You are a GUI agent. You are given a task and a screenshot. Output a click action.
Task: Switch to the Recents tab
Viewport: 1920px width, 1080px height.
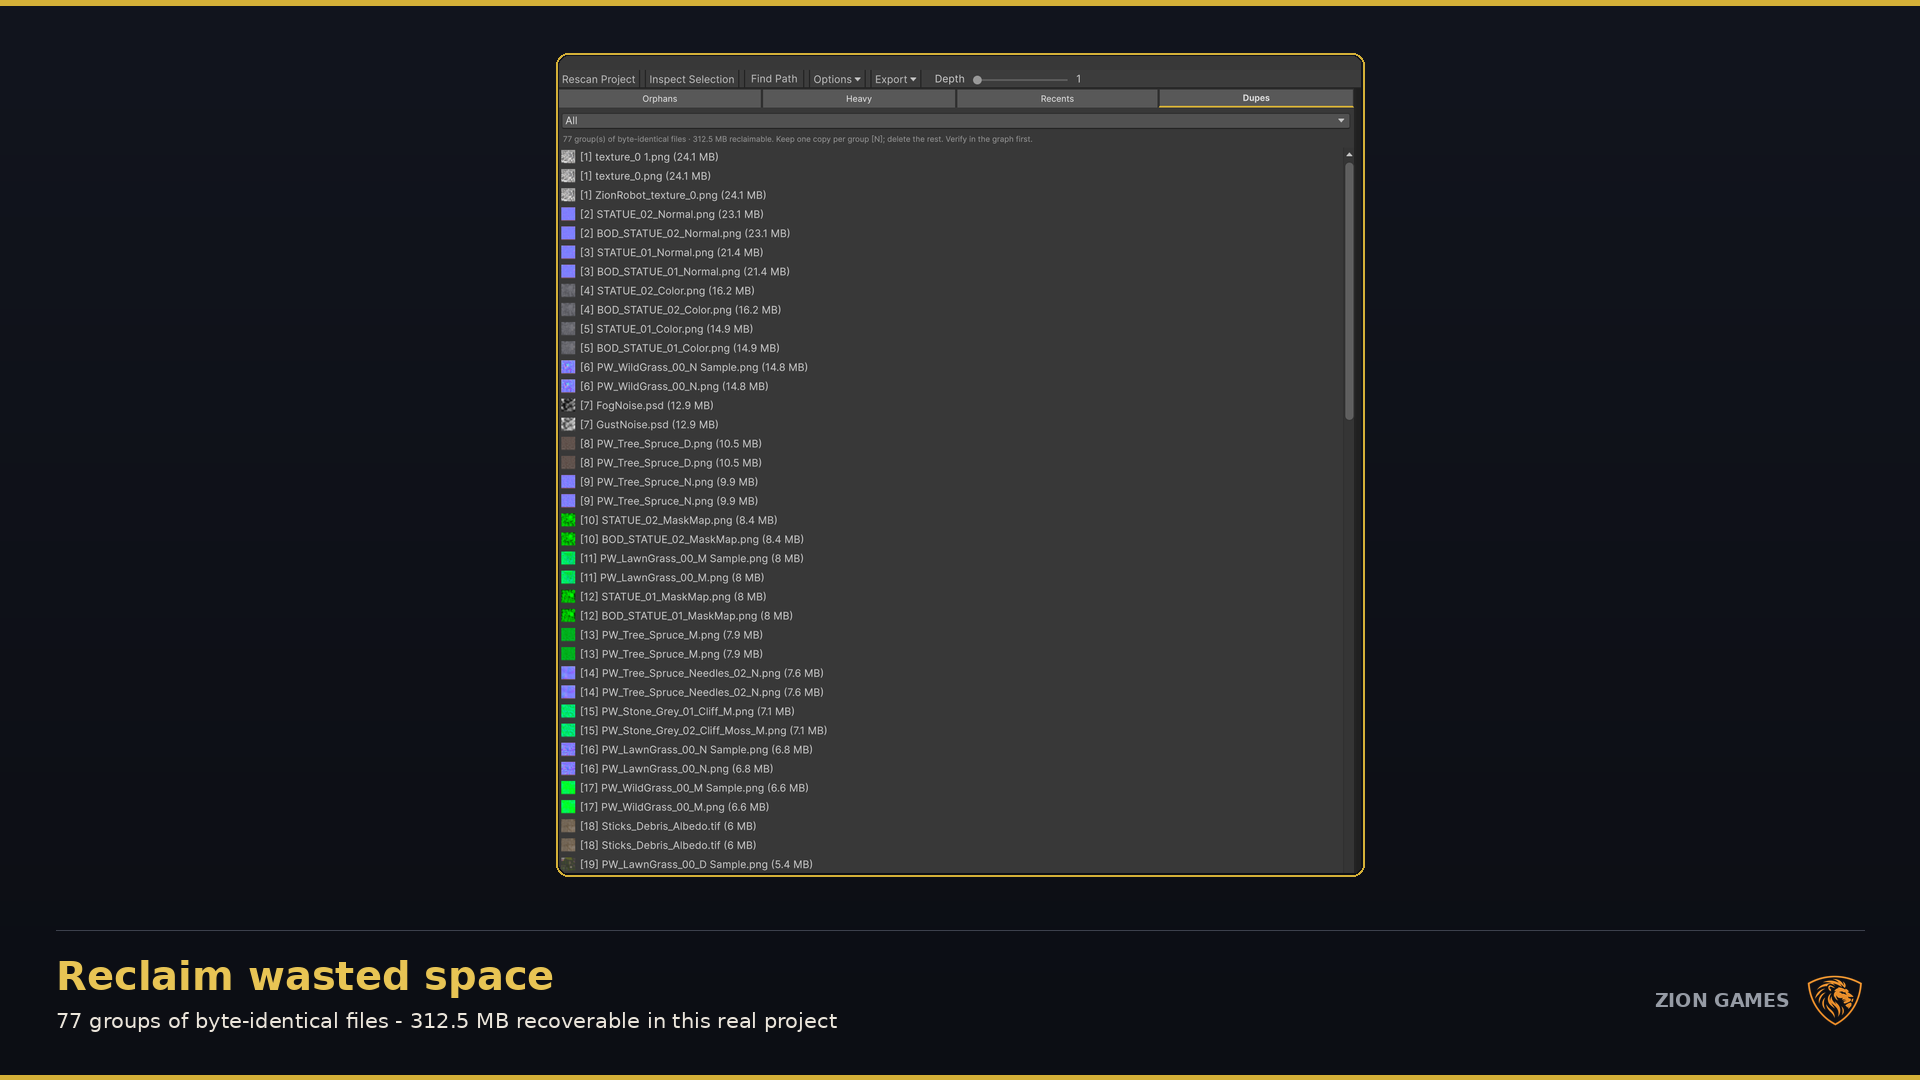(1057, 99)
